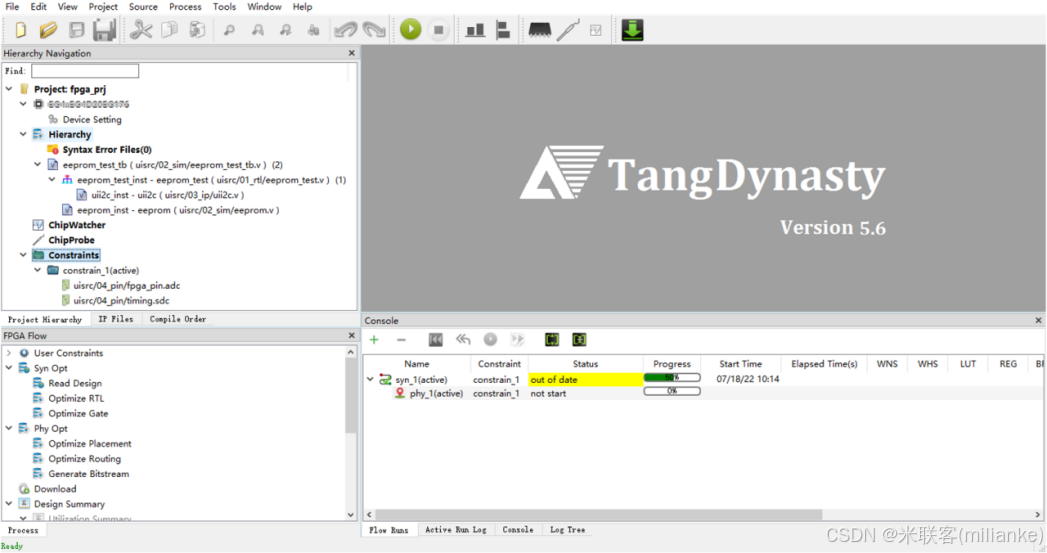Image resolution: width=1047 pixels, height=553 pixels.
Task: Collapse the syn_1(active) run row
Action: pos(370,379)
